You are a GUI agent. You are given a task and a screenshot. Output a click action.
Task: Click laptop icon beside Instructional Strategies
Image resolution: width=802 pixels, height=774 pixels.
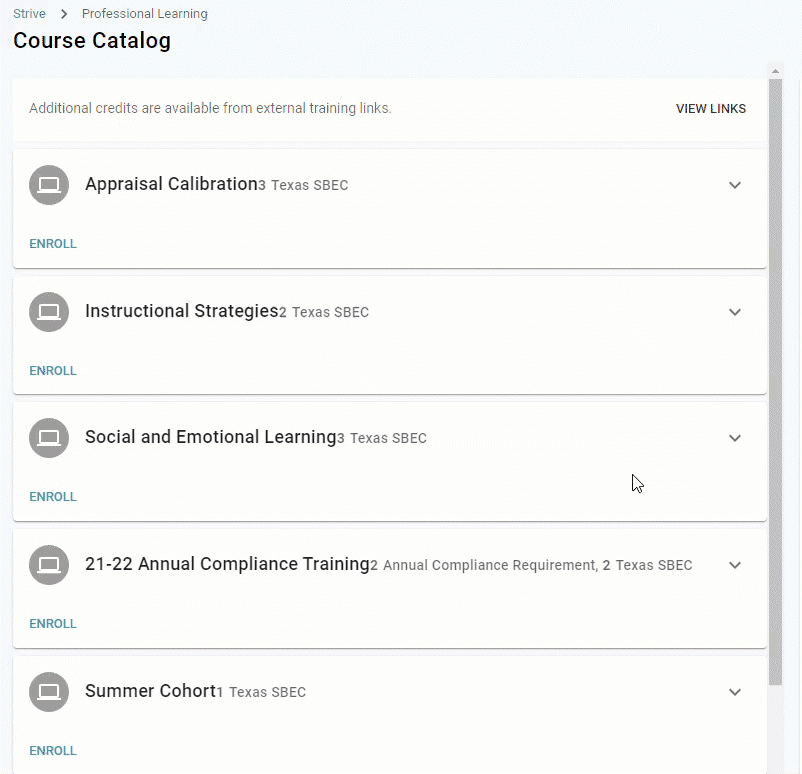click(49, 312)
